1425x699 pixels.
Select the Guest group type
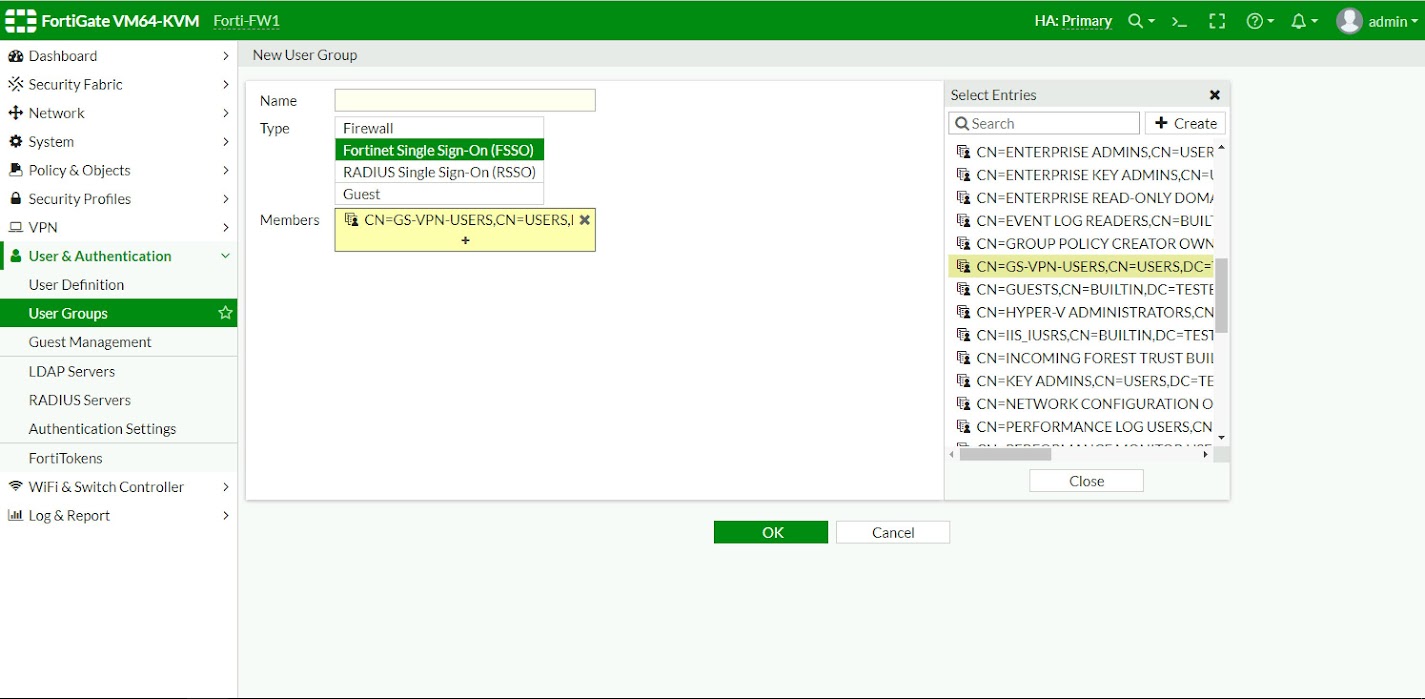coord(439,194)
